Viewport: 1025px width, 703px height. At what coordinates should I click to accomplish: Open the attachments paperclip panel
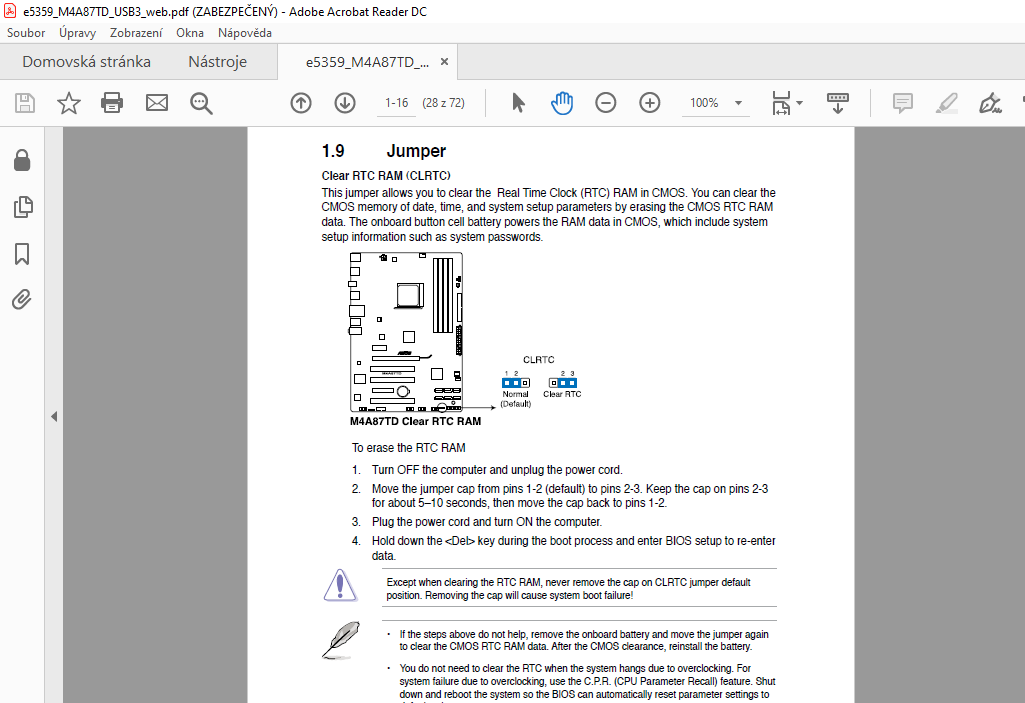point(22,300)
